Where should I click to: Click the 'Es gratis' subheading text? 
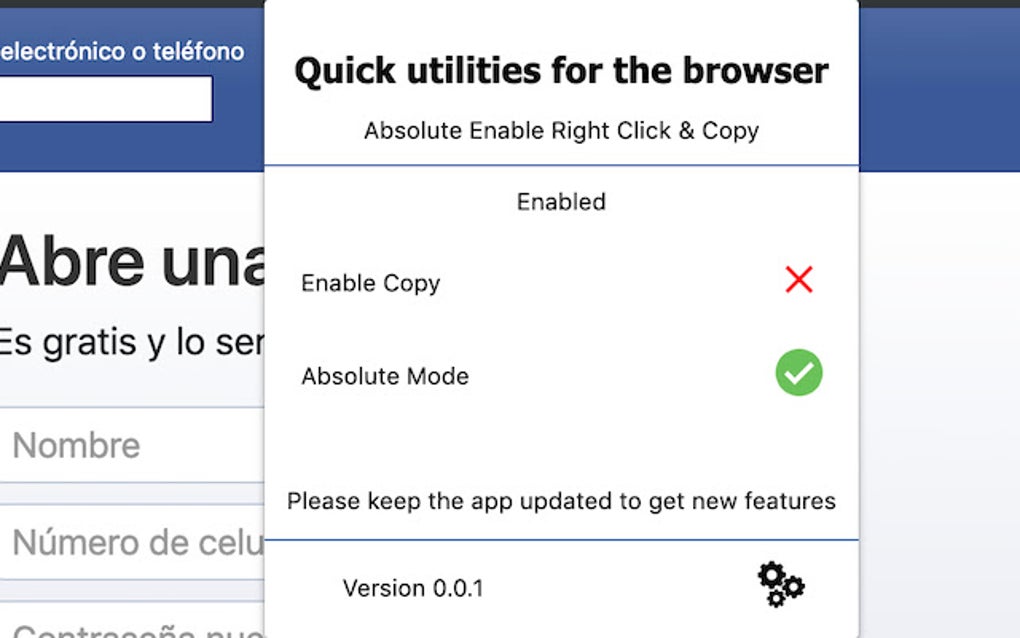pos(130,342)
